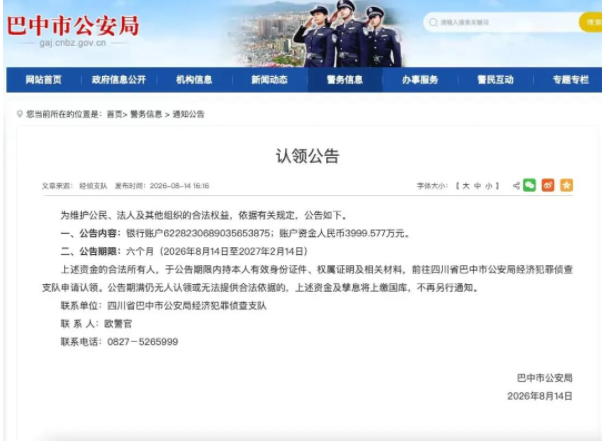Image resolution: width=602 pixels, height=441 pixels.
Task: Click the contact phone 0827-5265999
Action: (x=142, y=342)
